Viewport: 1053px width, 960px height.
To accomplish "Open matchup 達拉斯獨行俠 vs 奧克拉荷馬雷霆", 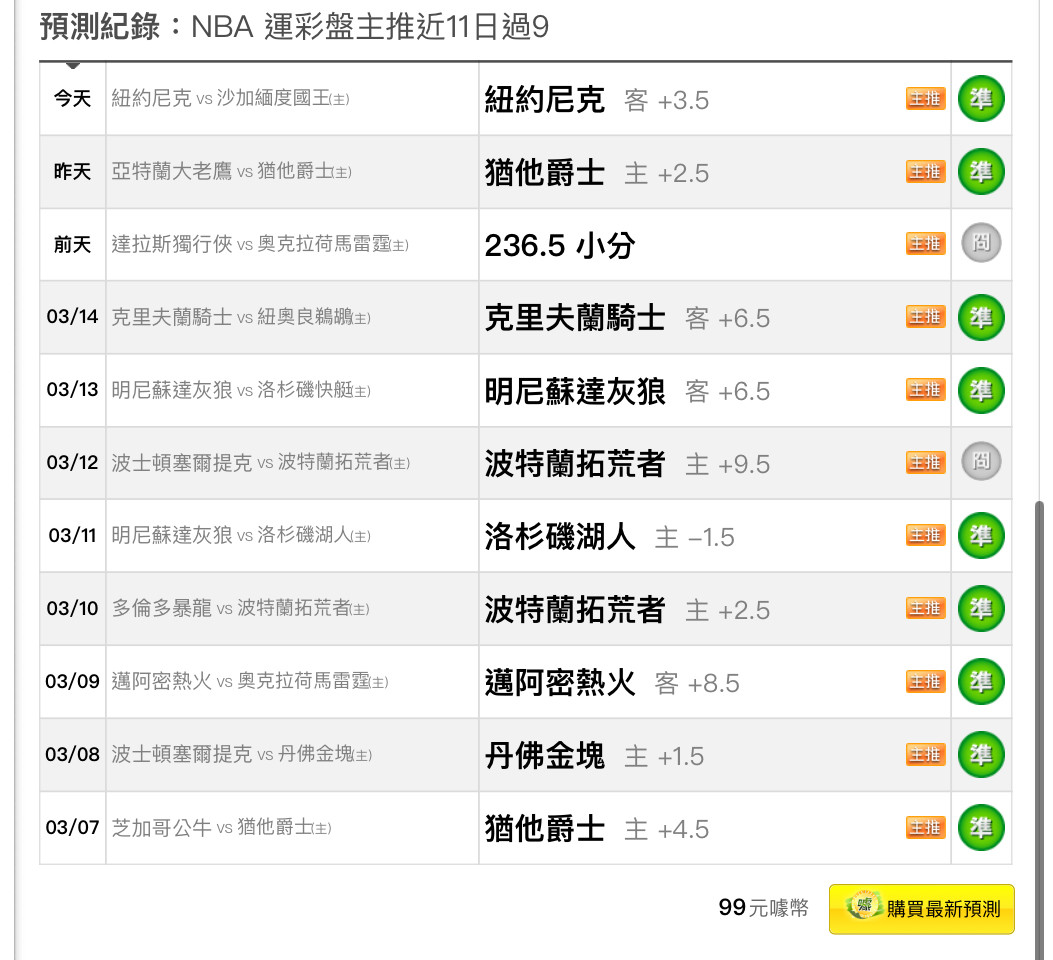I will 260,244.
